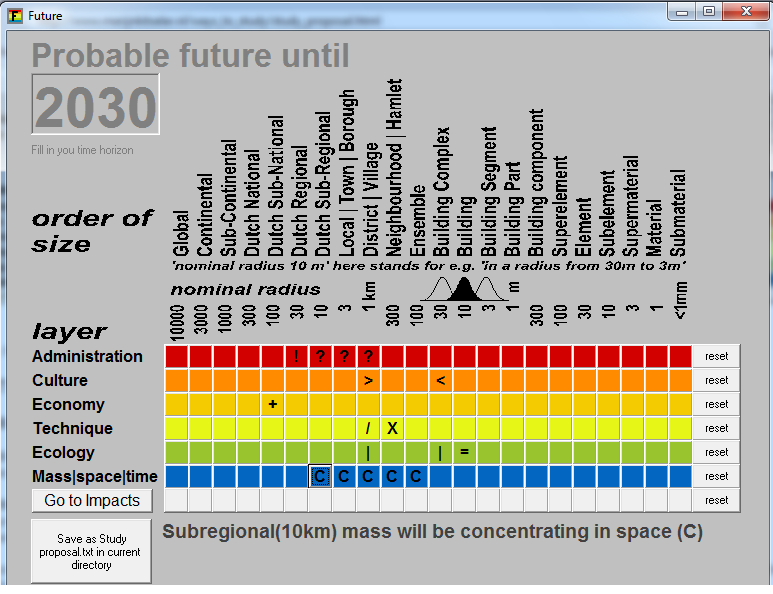Click the Future window title bar icon
The height and width of the screenshot is (594, 773).
coord(15,16)
